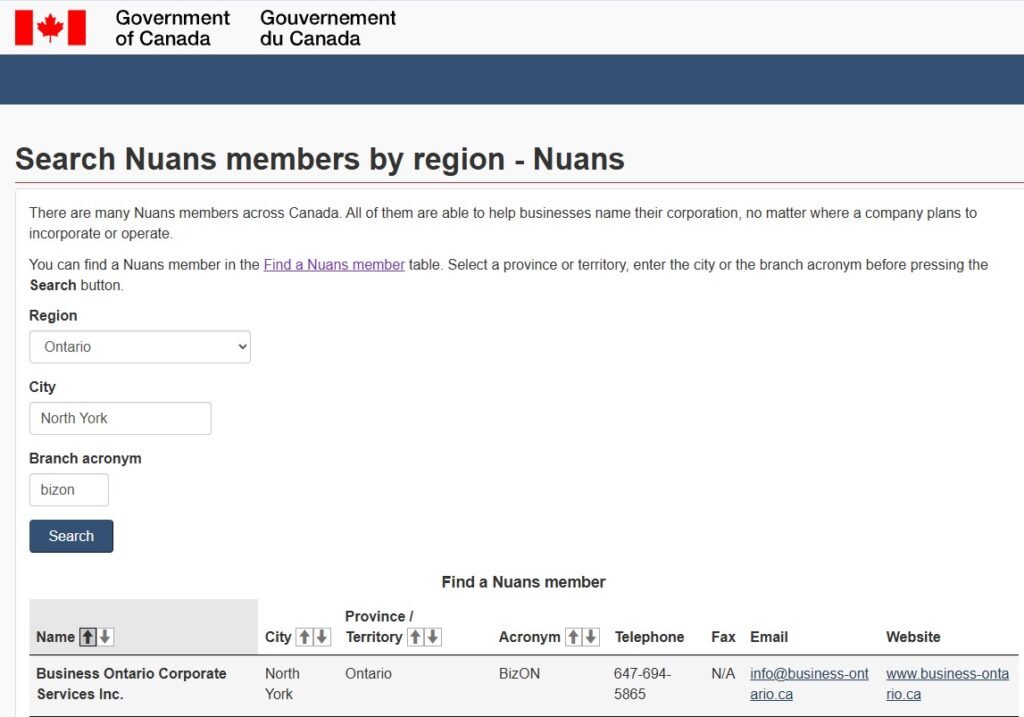Click the Canadian flag logo
Image resolution: width=1024 pixels, height=717 pixels.
tap(50, 27)
